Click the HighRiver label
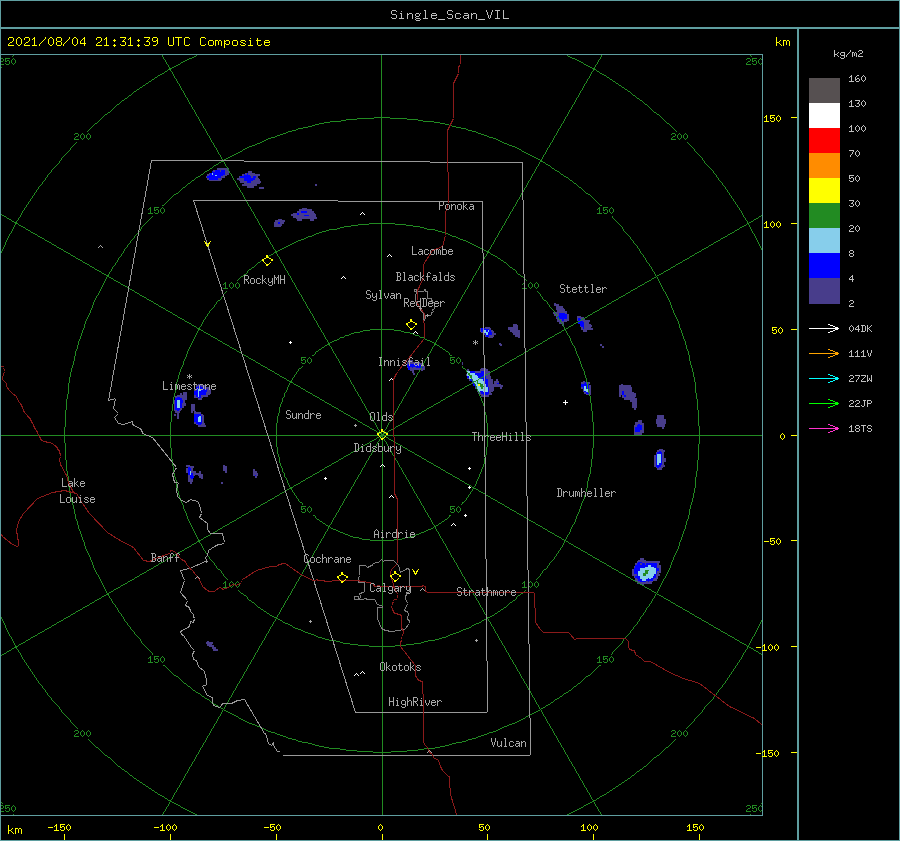 click(415, 702)
